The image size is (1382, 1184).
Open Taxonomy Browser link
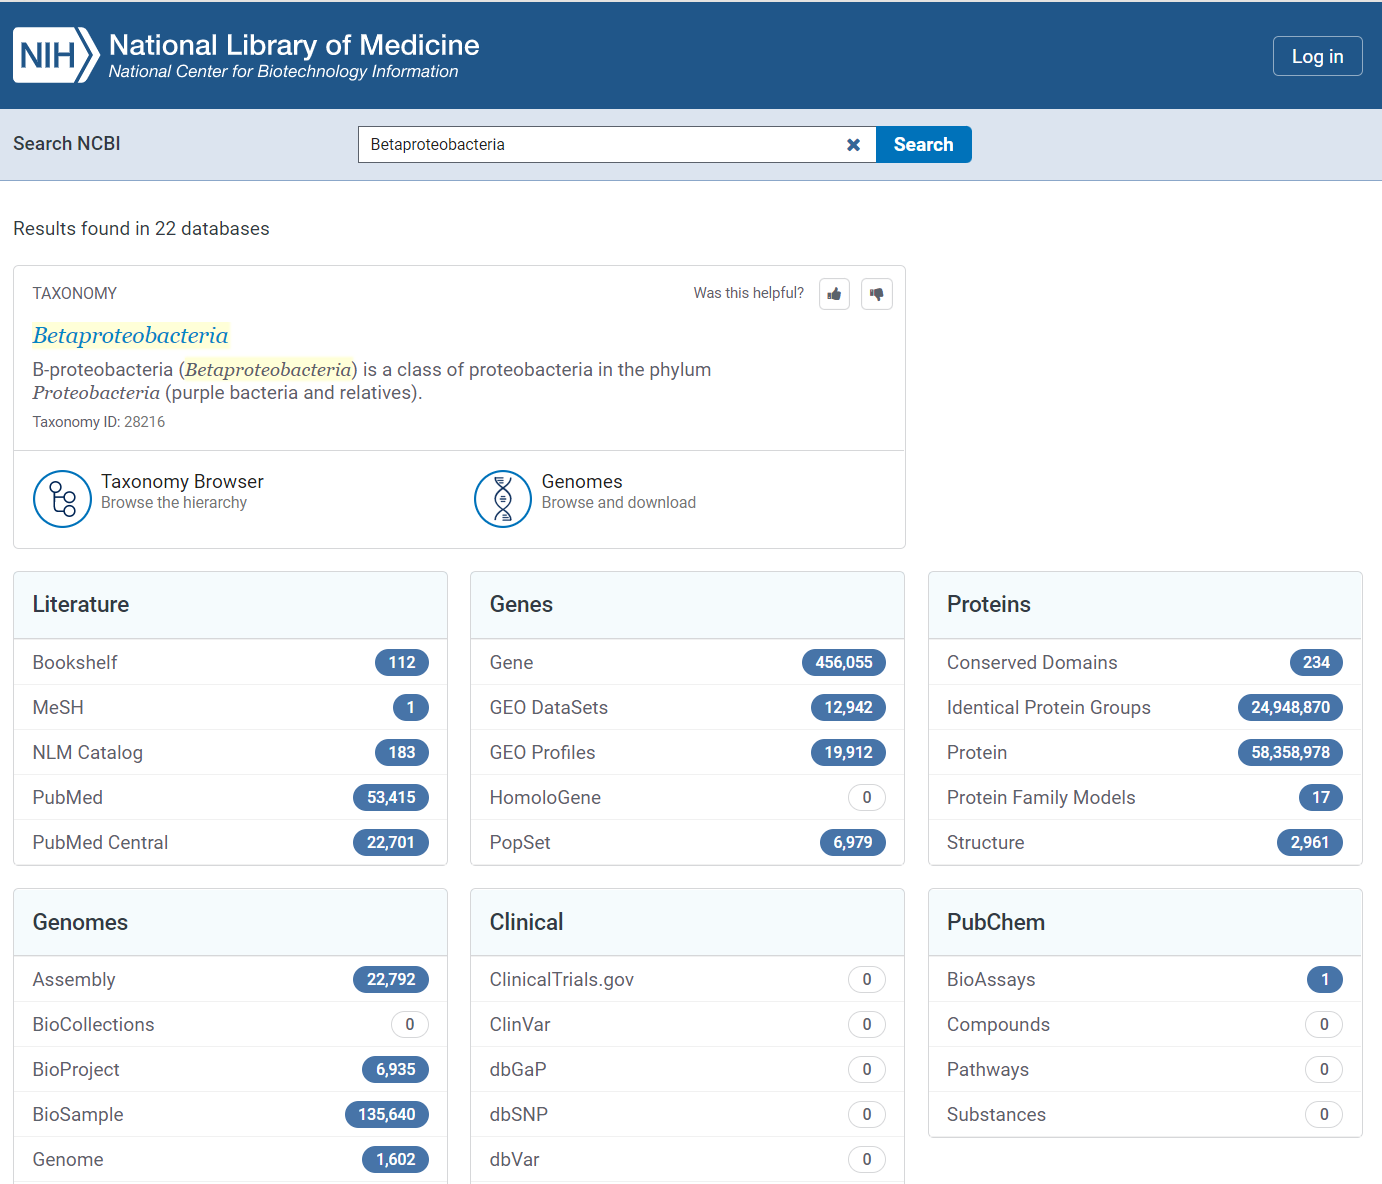(182, 482)
